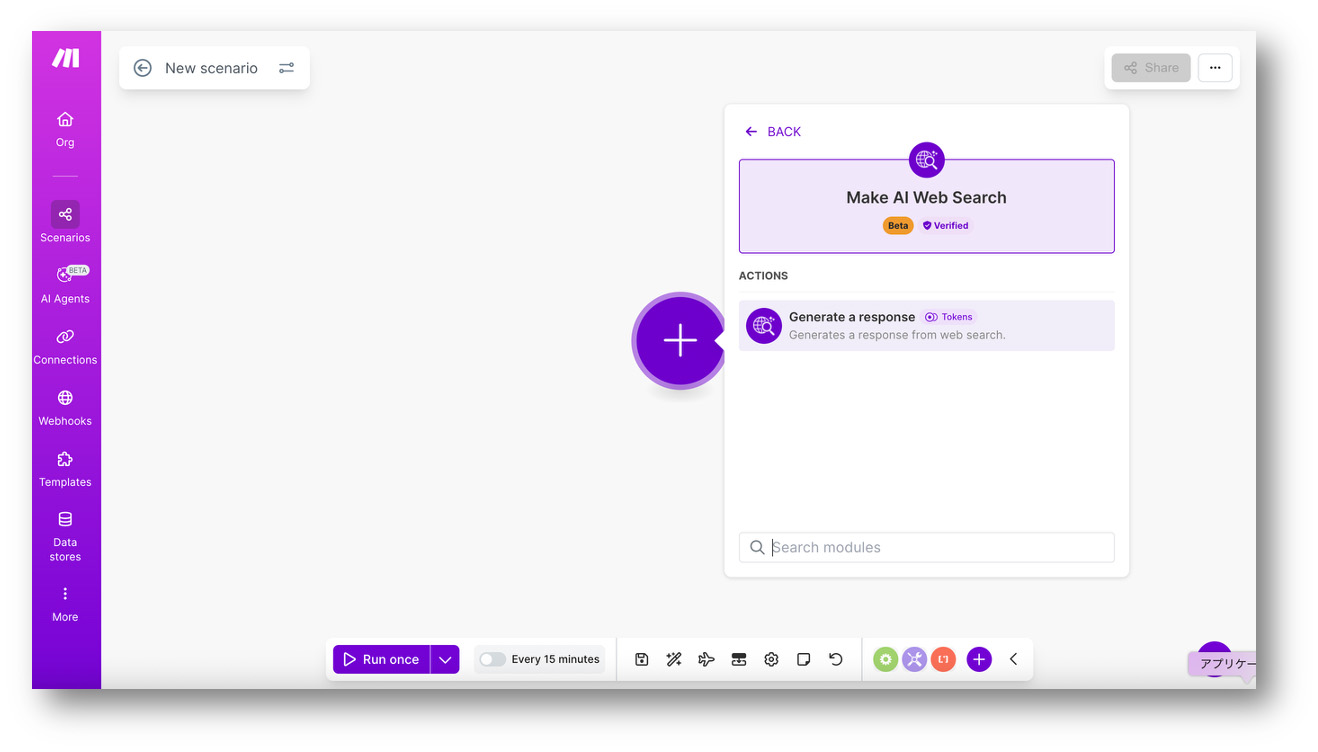This screenshot has height=752, width=1318.
Task: Select the Generate a response action
Action: tap(926, 326)
